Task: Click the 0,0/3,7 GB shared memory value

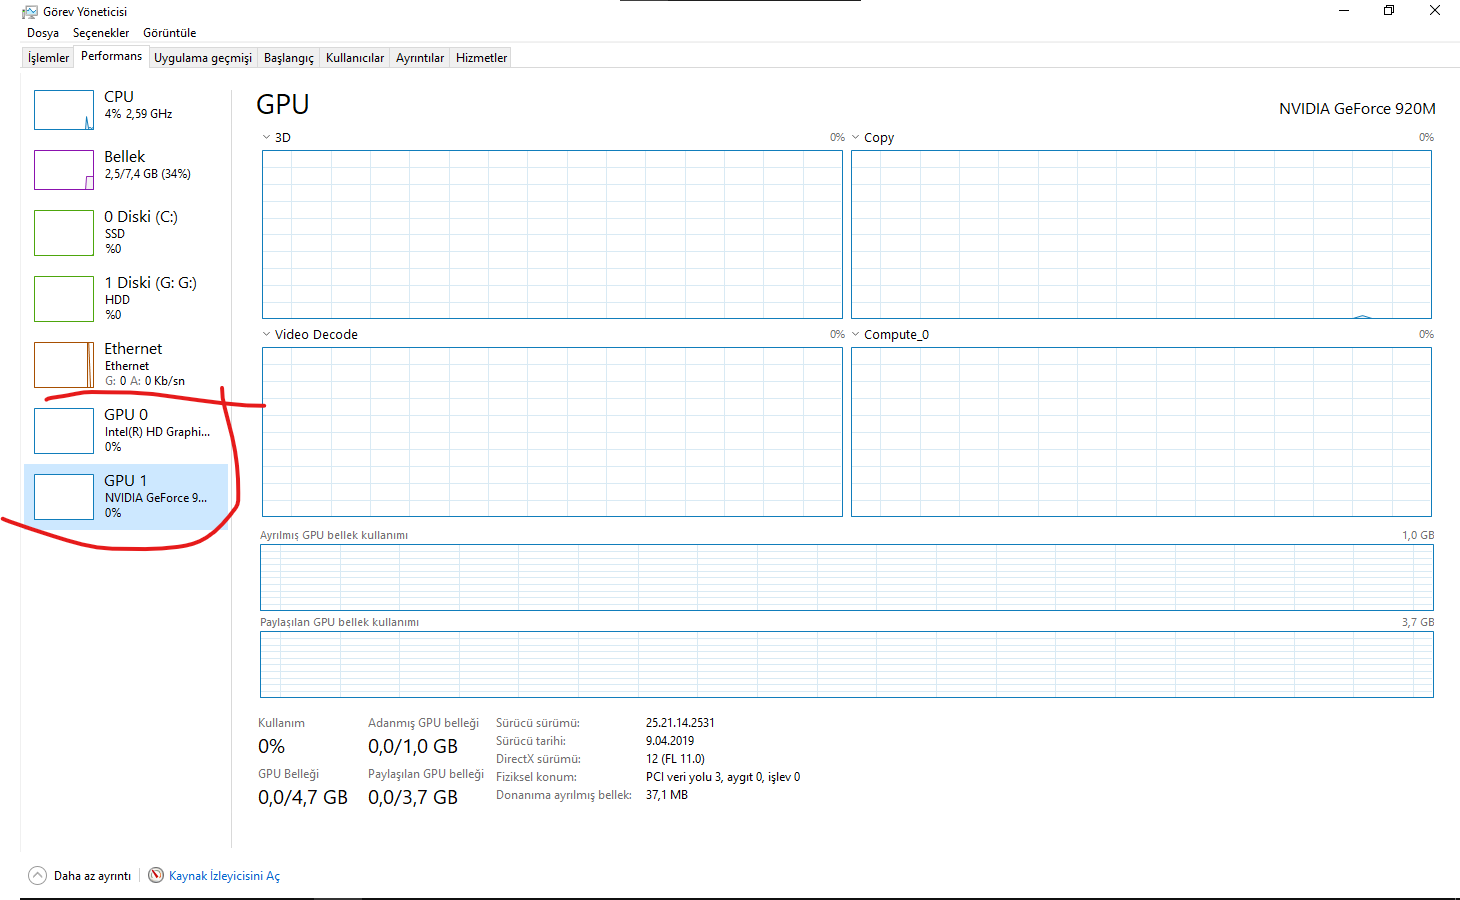Action: pos(413,797)
